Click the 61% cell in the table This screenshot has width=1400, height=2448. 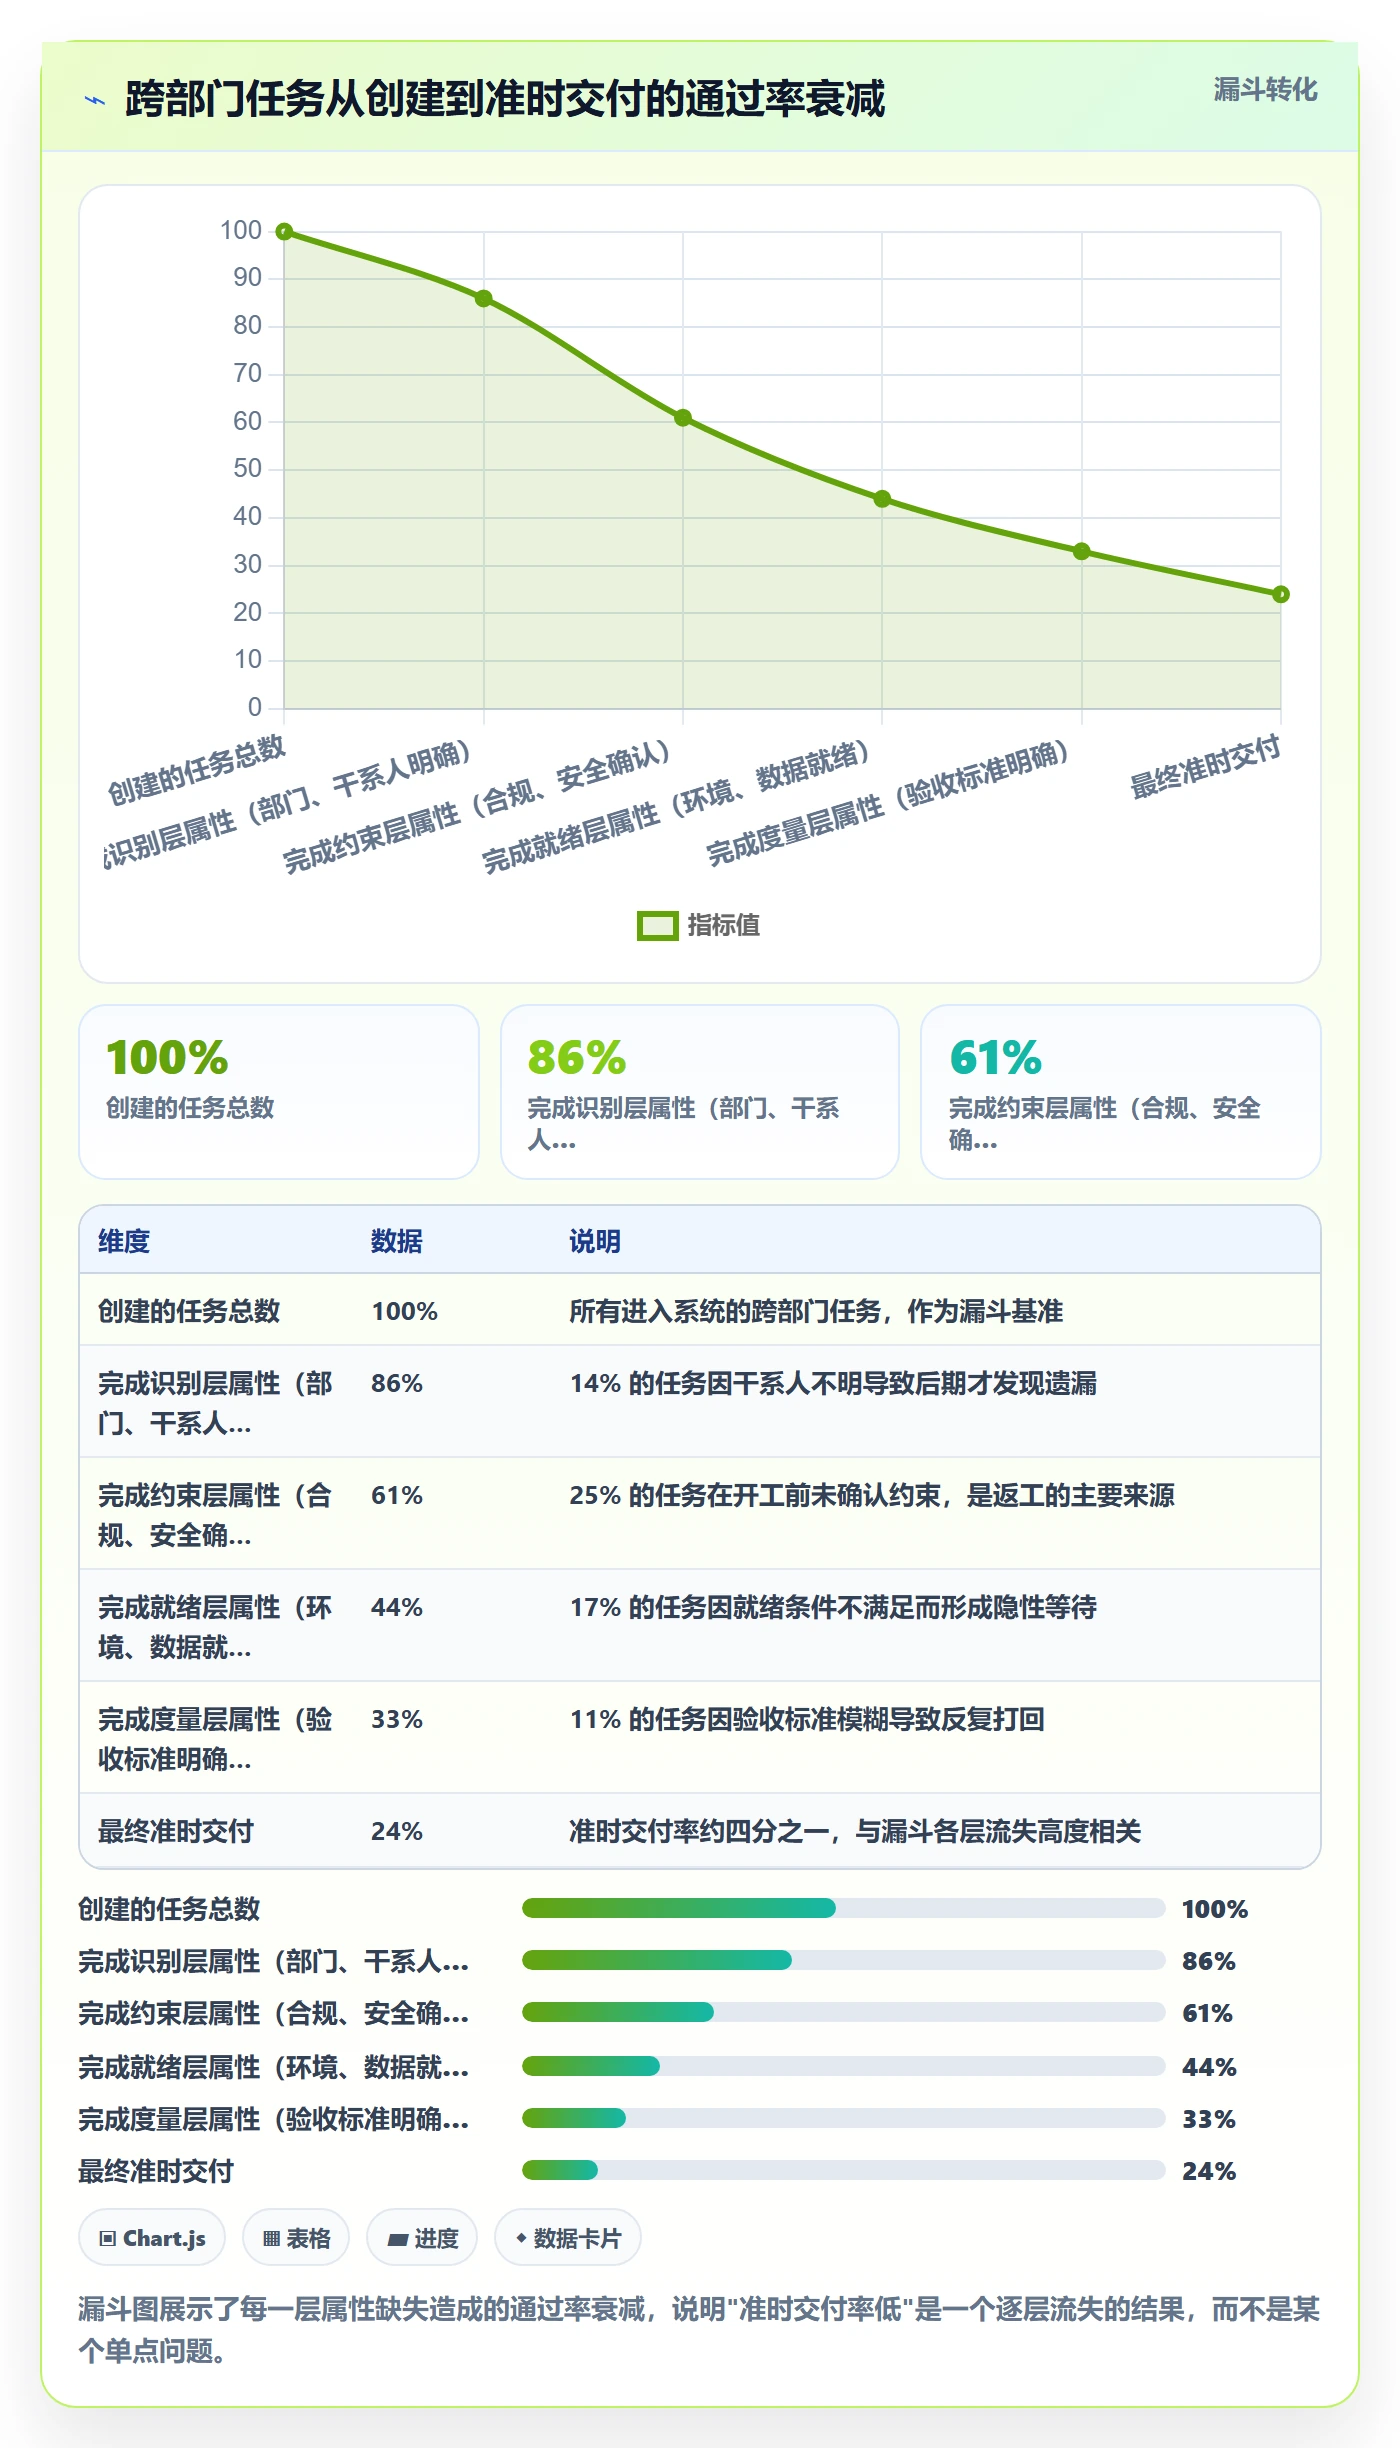(397, 1496)
